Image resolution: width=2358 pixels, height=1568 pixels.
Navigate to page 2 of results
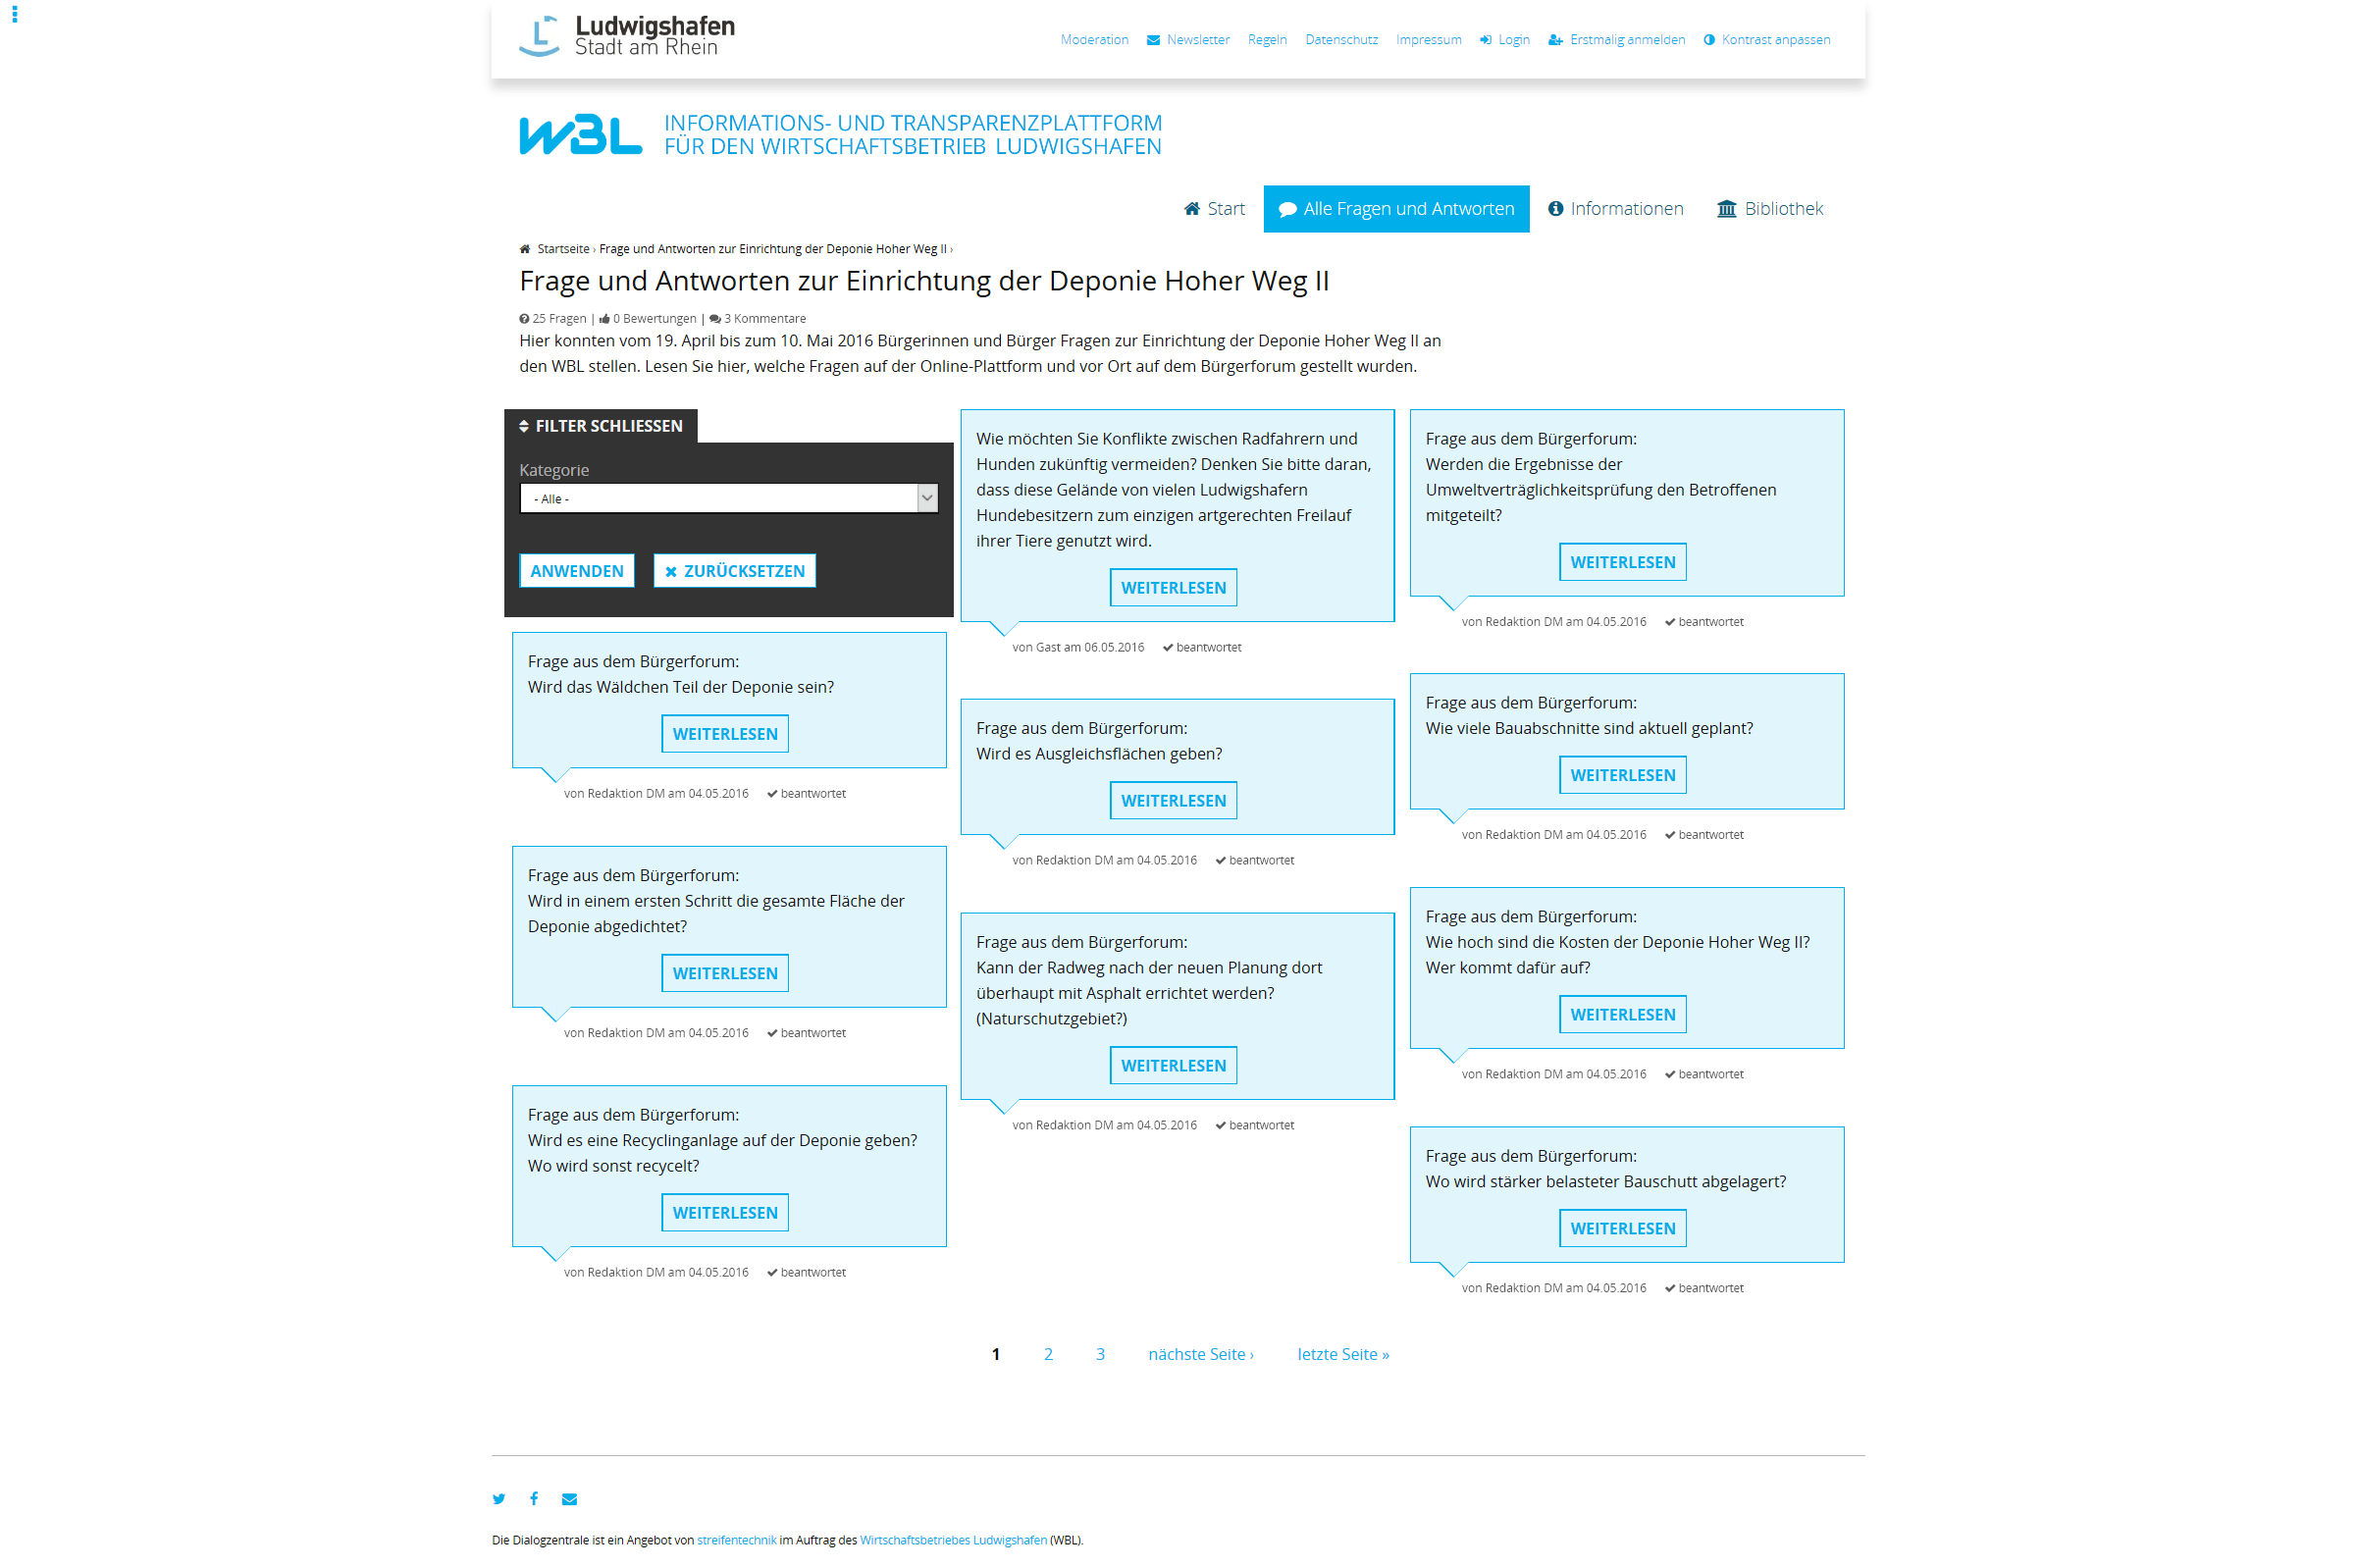click(1048, 1353)
